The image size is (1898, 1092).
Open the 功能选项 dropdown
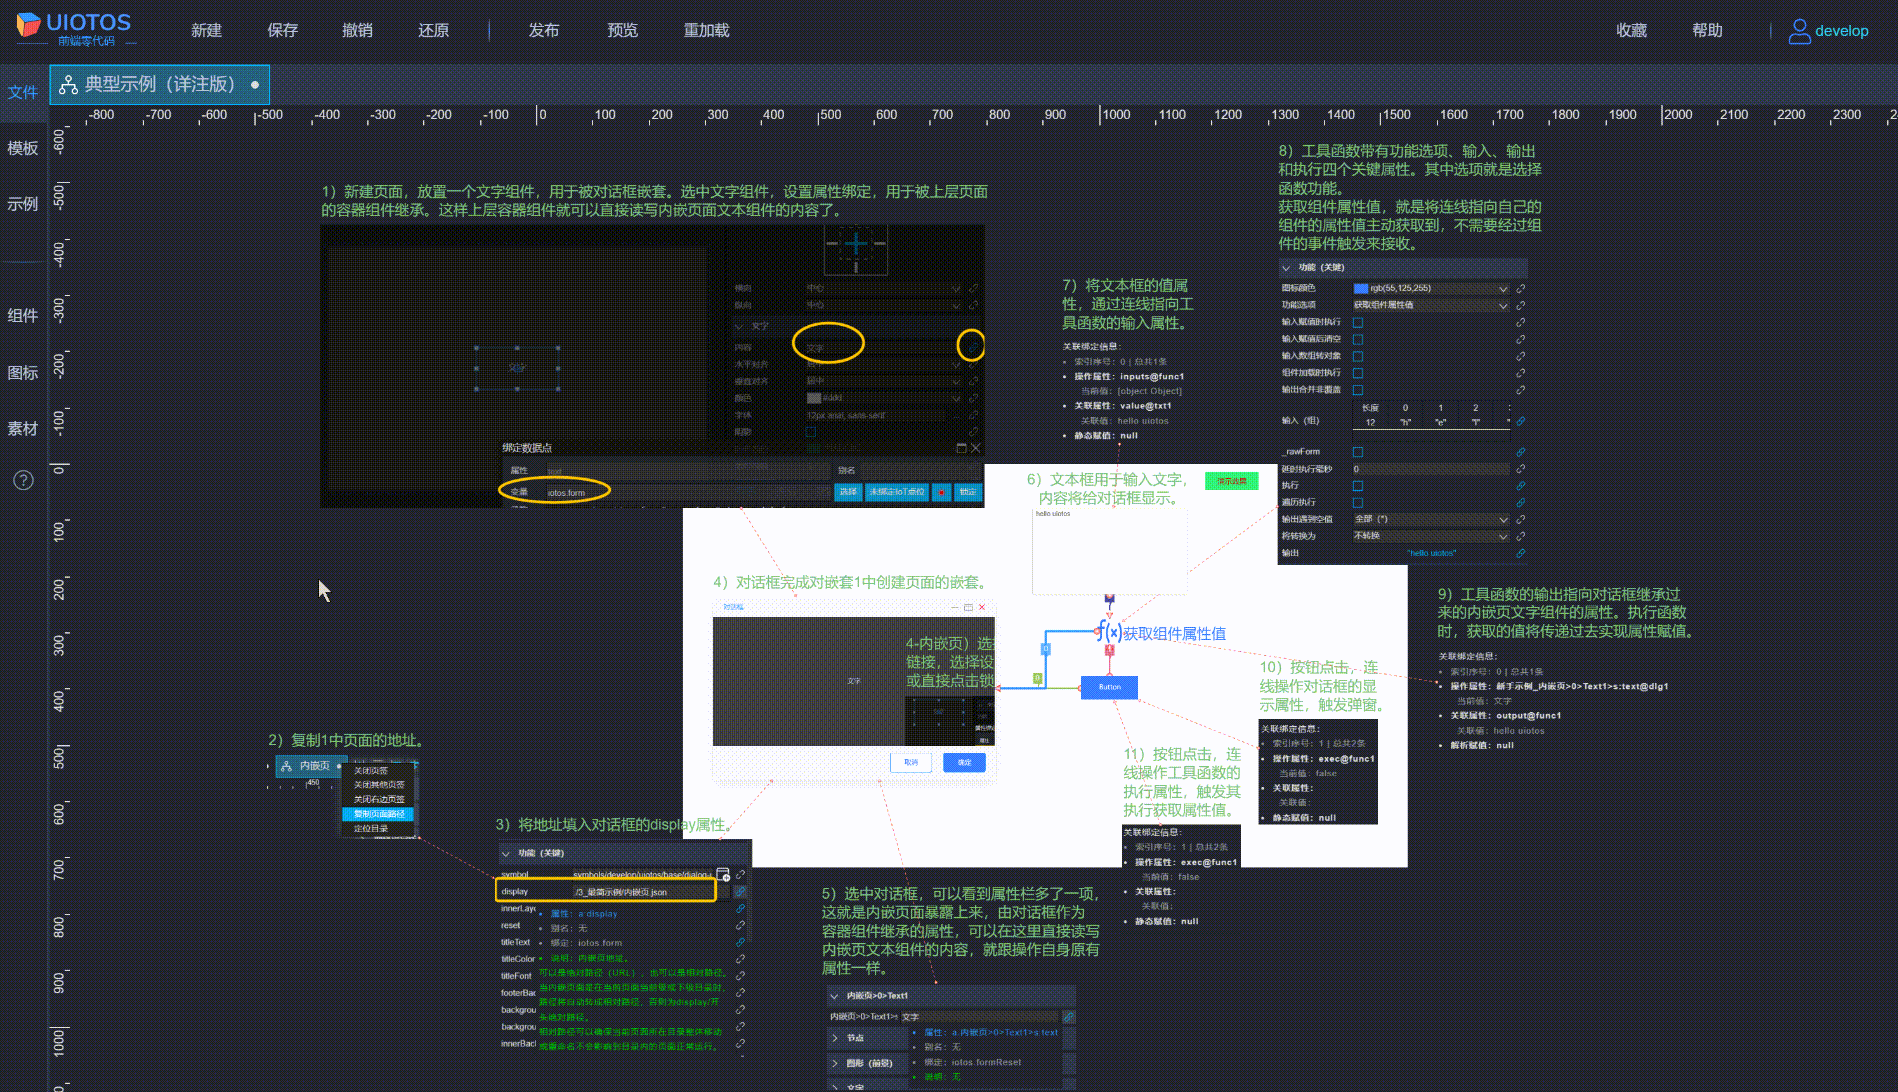click(1431, 305)
